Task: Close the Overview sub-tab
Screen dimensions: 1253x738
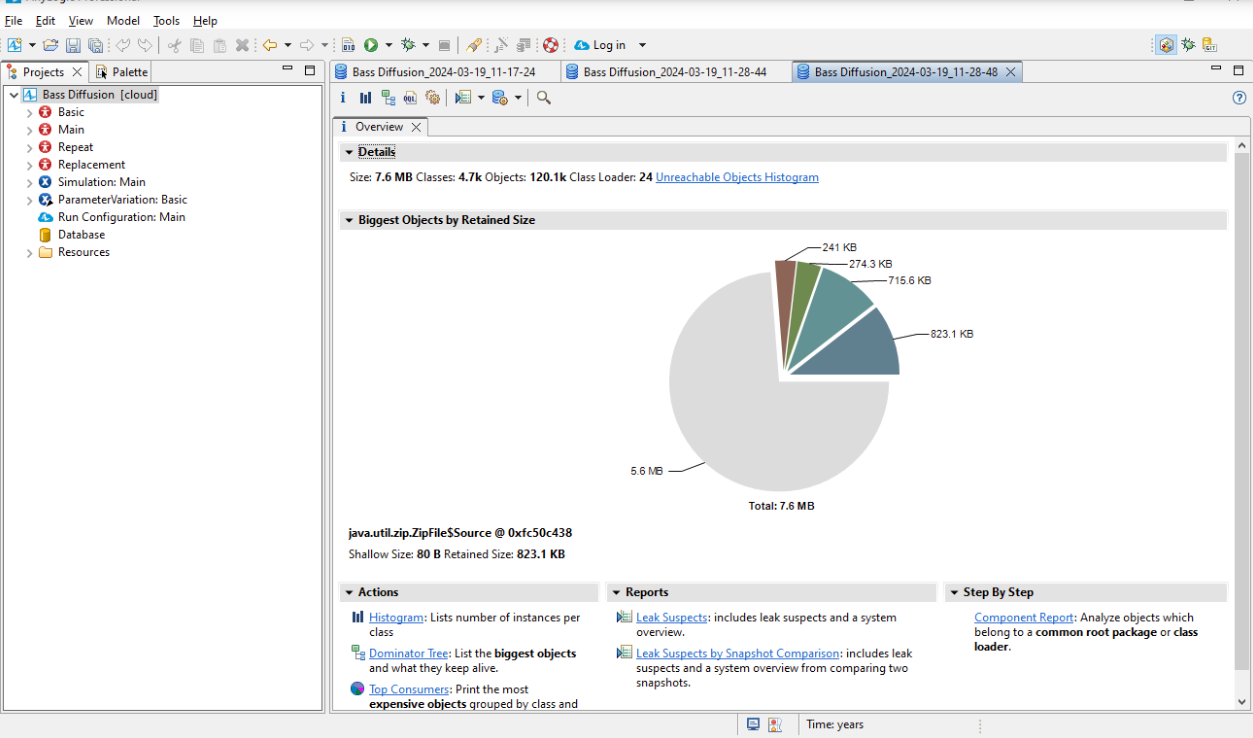Action: coord(416,127)
